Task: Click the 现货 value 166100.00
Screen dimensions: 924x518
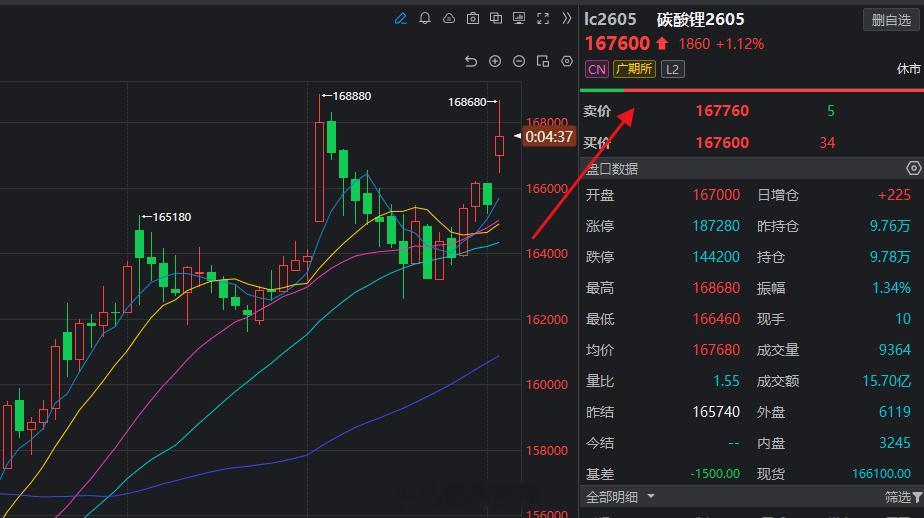Action: (881, 474)
